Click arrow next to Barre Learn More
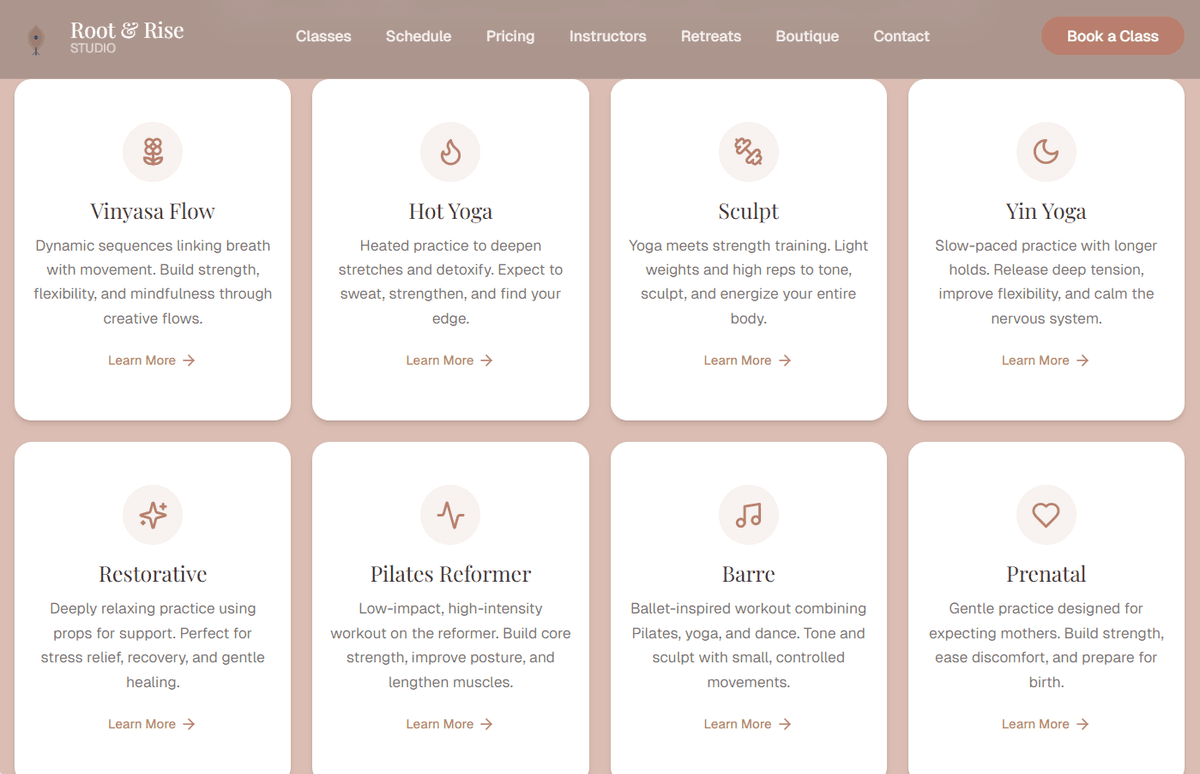 (785, 724)
